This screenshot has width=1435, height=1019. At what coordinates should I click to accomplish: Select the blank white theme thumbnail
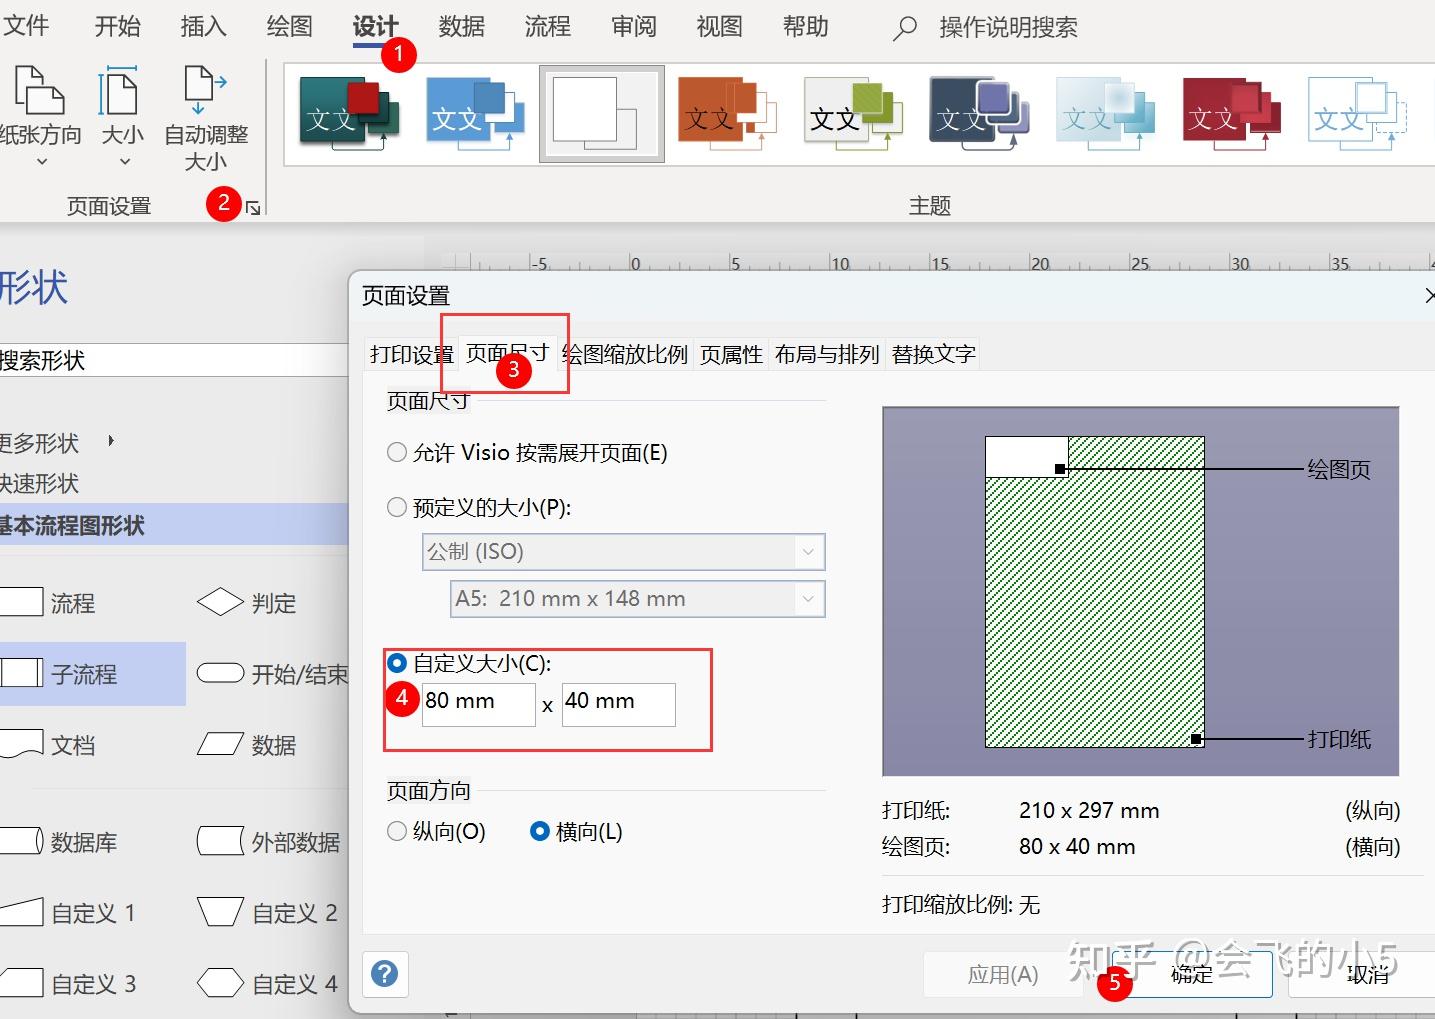(x=600, y=113)
